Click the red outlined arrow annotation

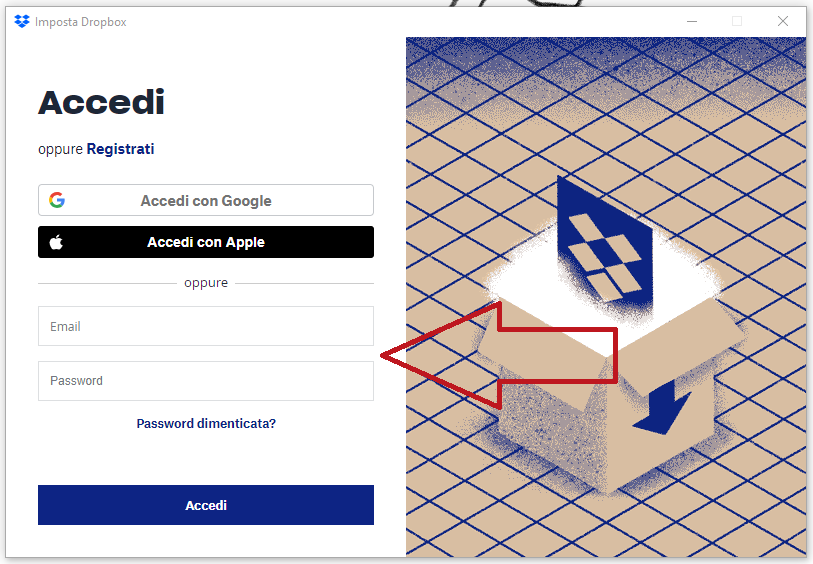499,356
